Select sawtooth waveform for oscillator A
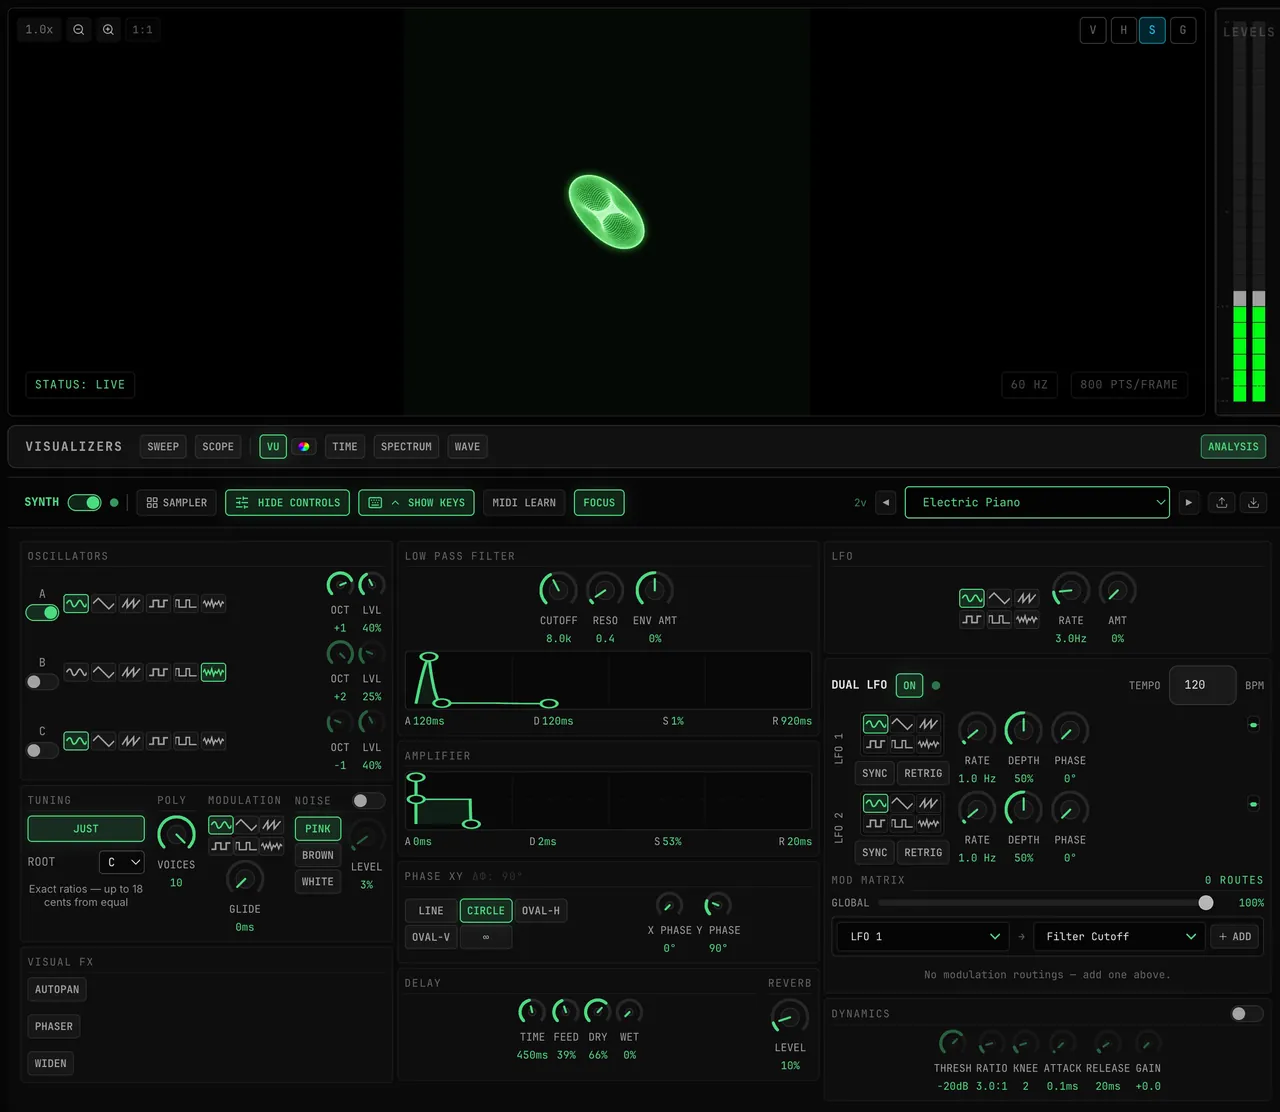 click(131, 604)
